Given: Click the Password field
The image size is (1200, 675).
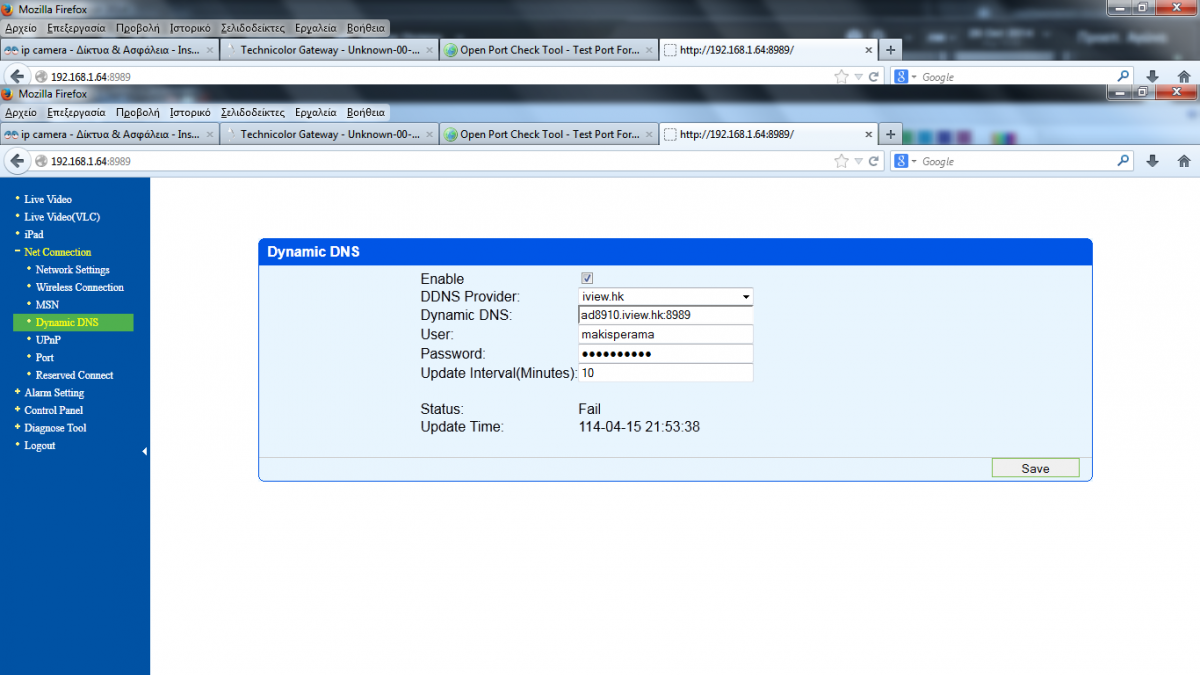Looking at the screenshot, I should [x=666, y=354].
